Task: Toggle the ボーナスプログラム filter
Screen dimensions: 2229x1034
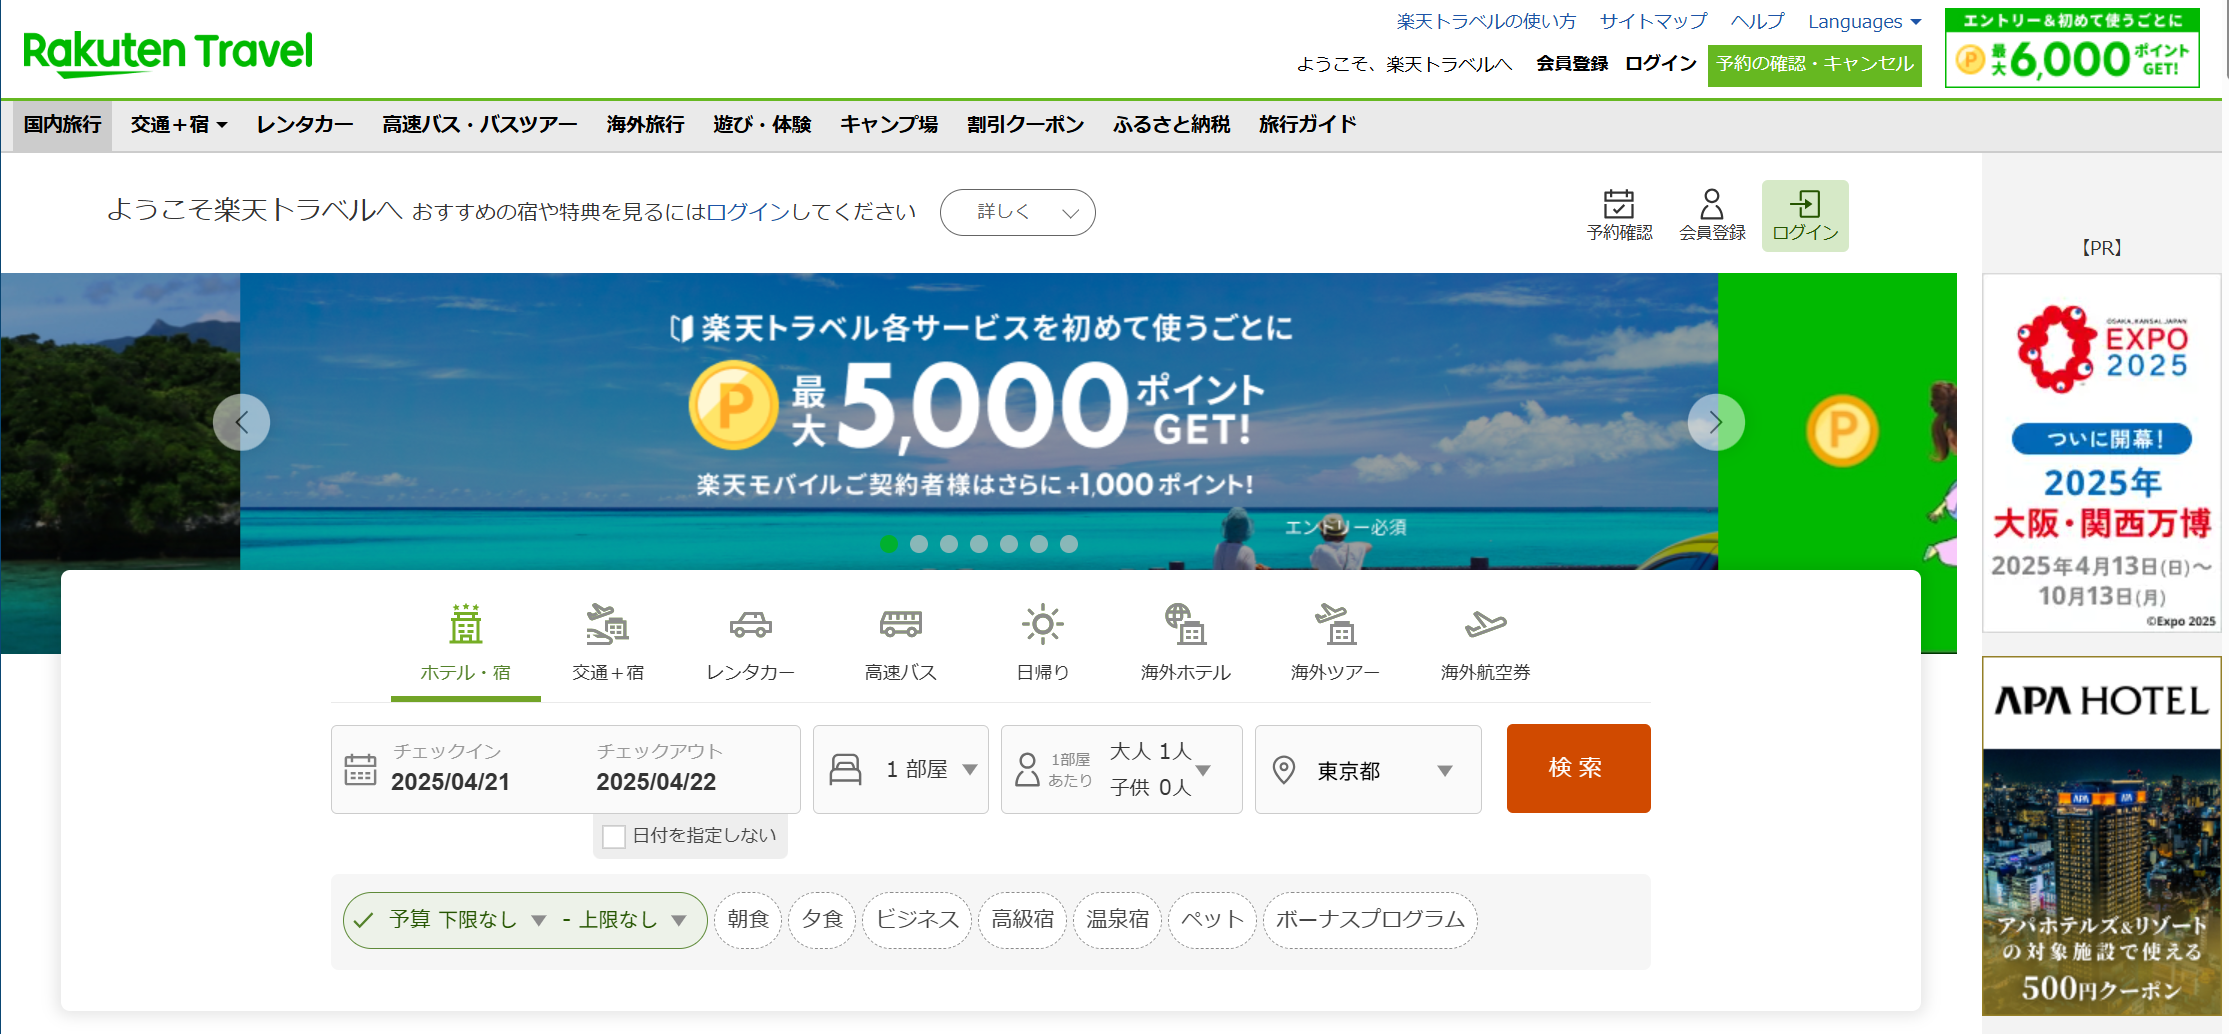Action: [1370, 920]
